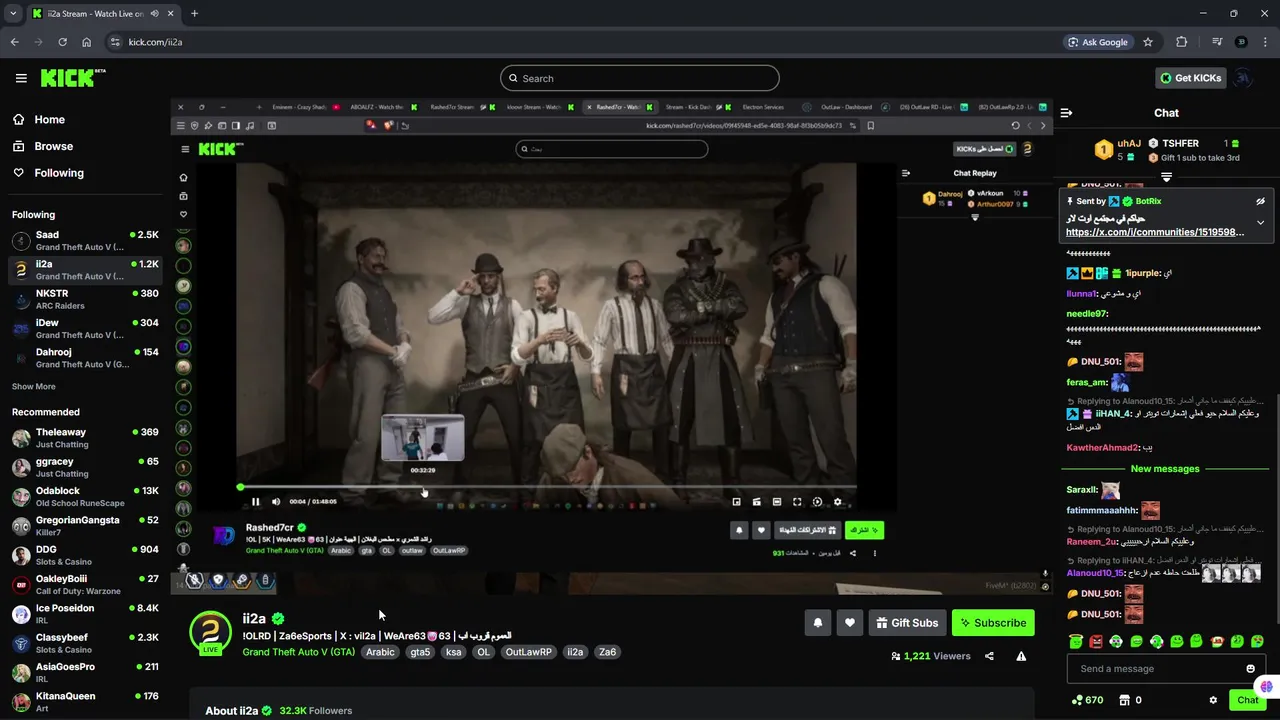The height and width of the screenshot is (720, 1280).
Task: Click the Gift Subs button
Action: 907,623
